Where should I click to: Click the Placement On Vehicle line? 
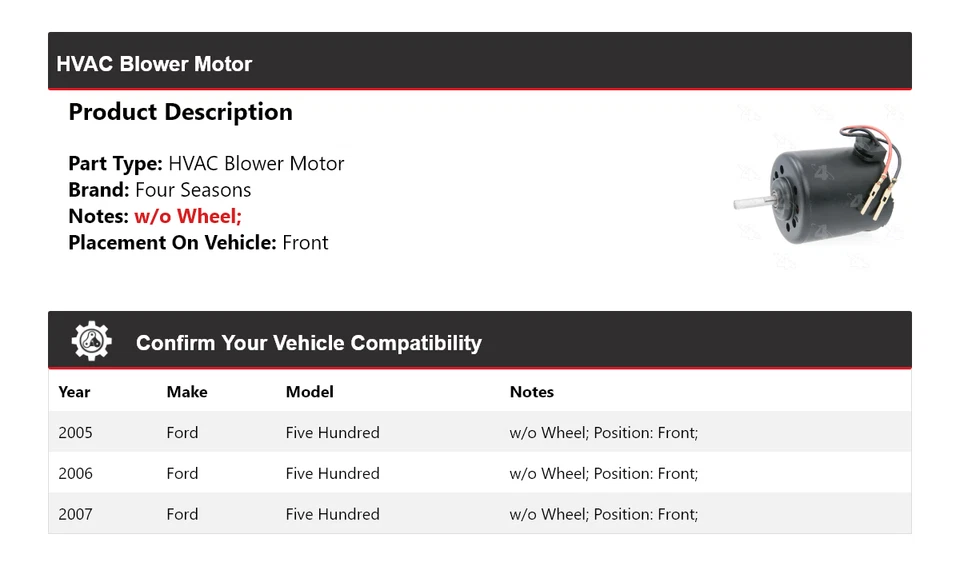click(198, 243)
